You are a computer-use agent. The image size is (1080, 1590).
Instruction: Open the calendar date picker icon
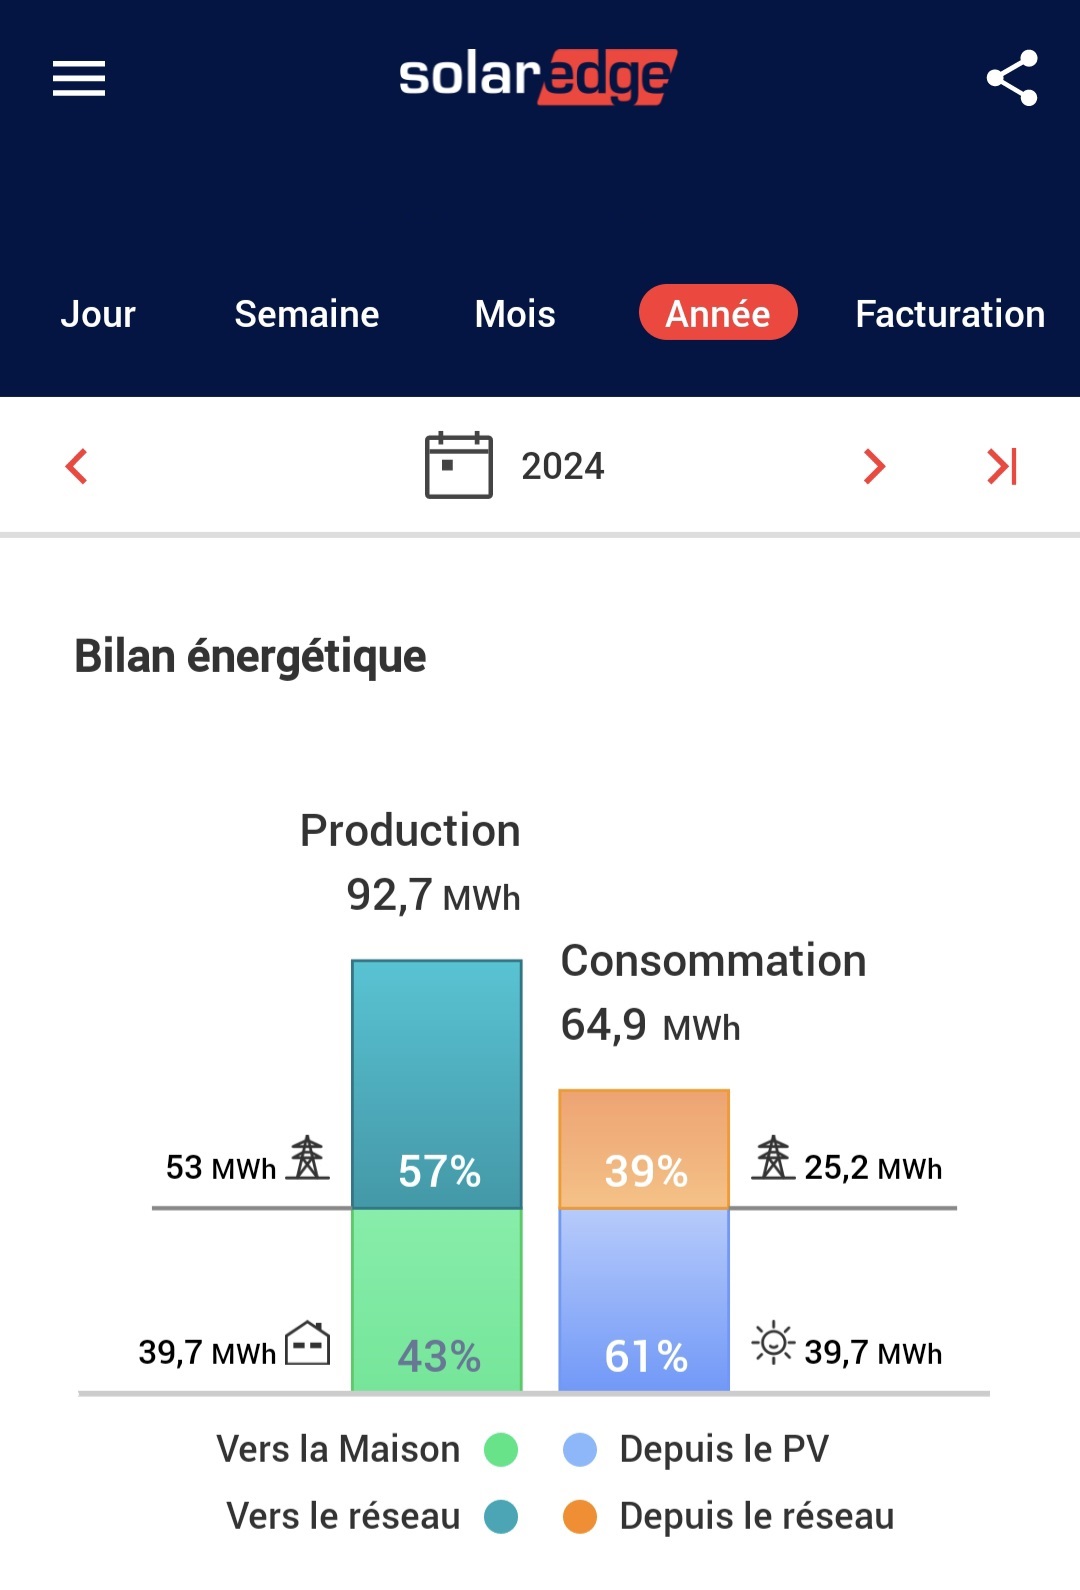pyautogui.click(x=459, y=465)
